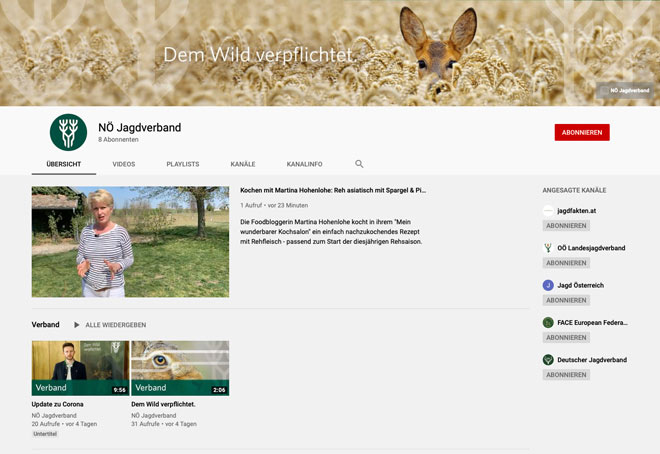Click the Update zu Corona video title
This screenshot has width=660, height=454.
[58, 404]
